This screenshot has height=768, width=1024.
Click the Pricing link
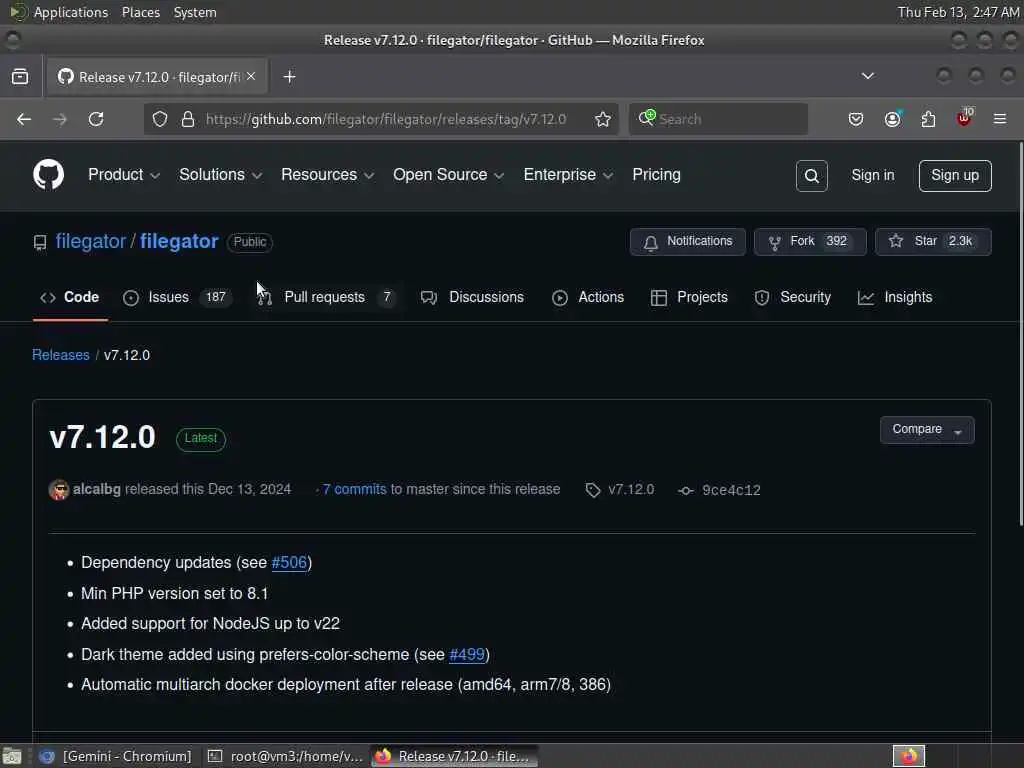656,175
